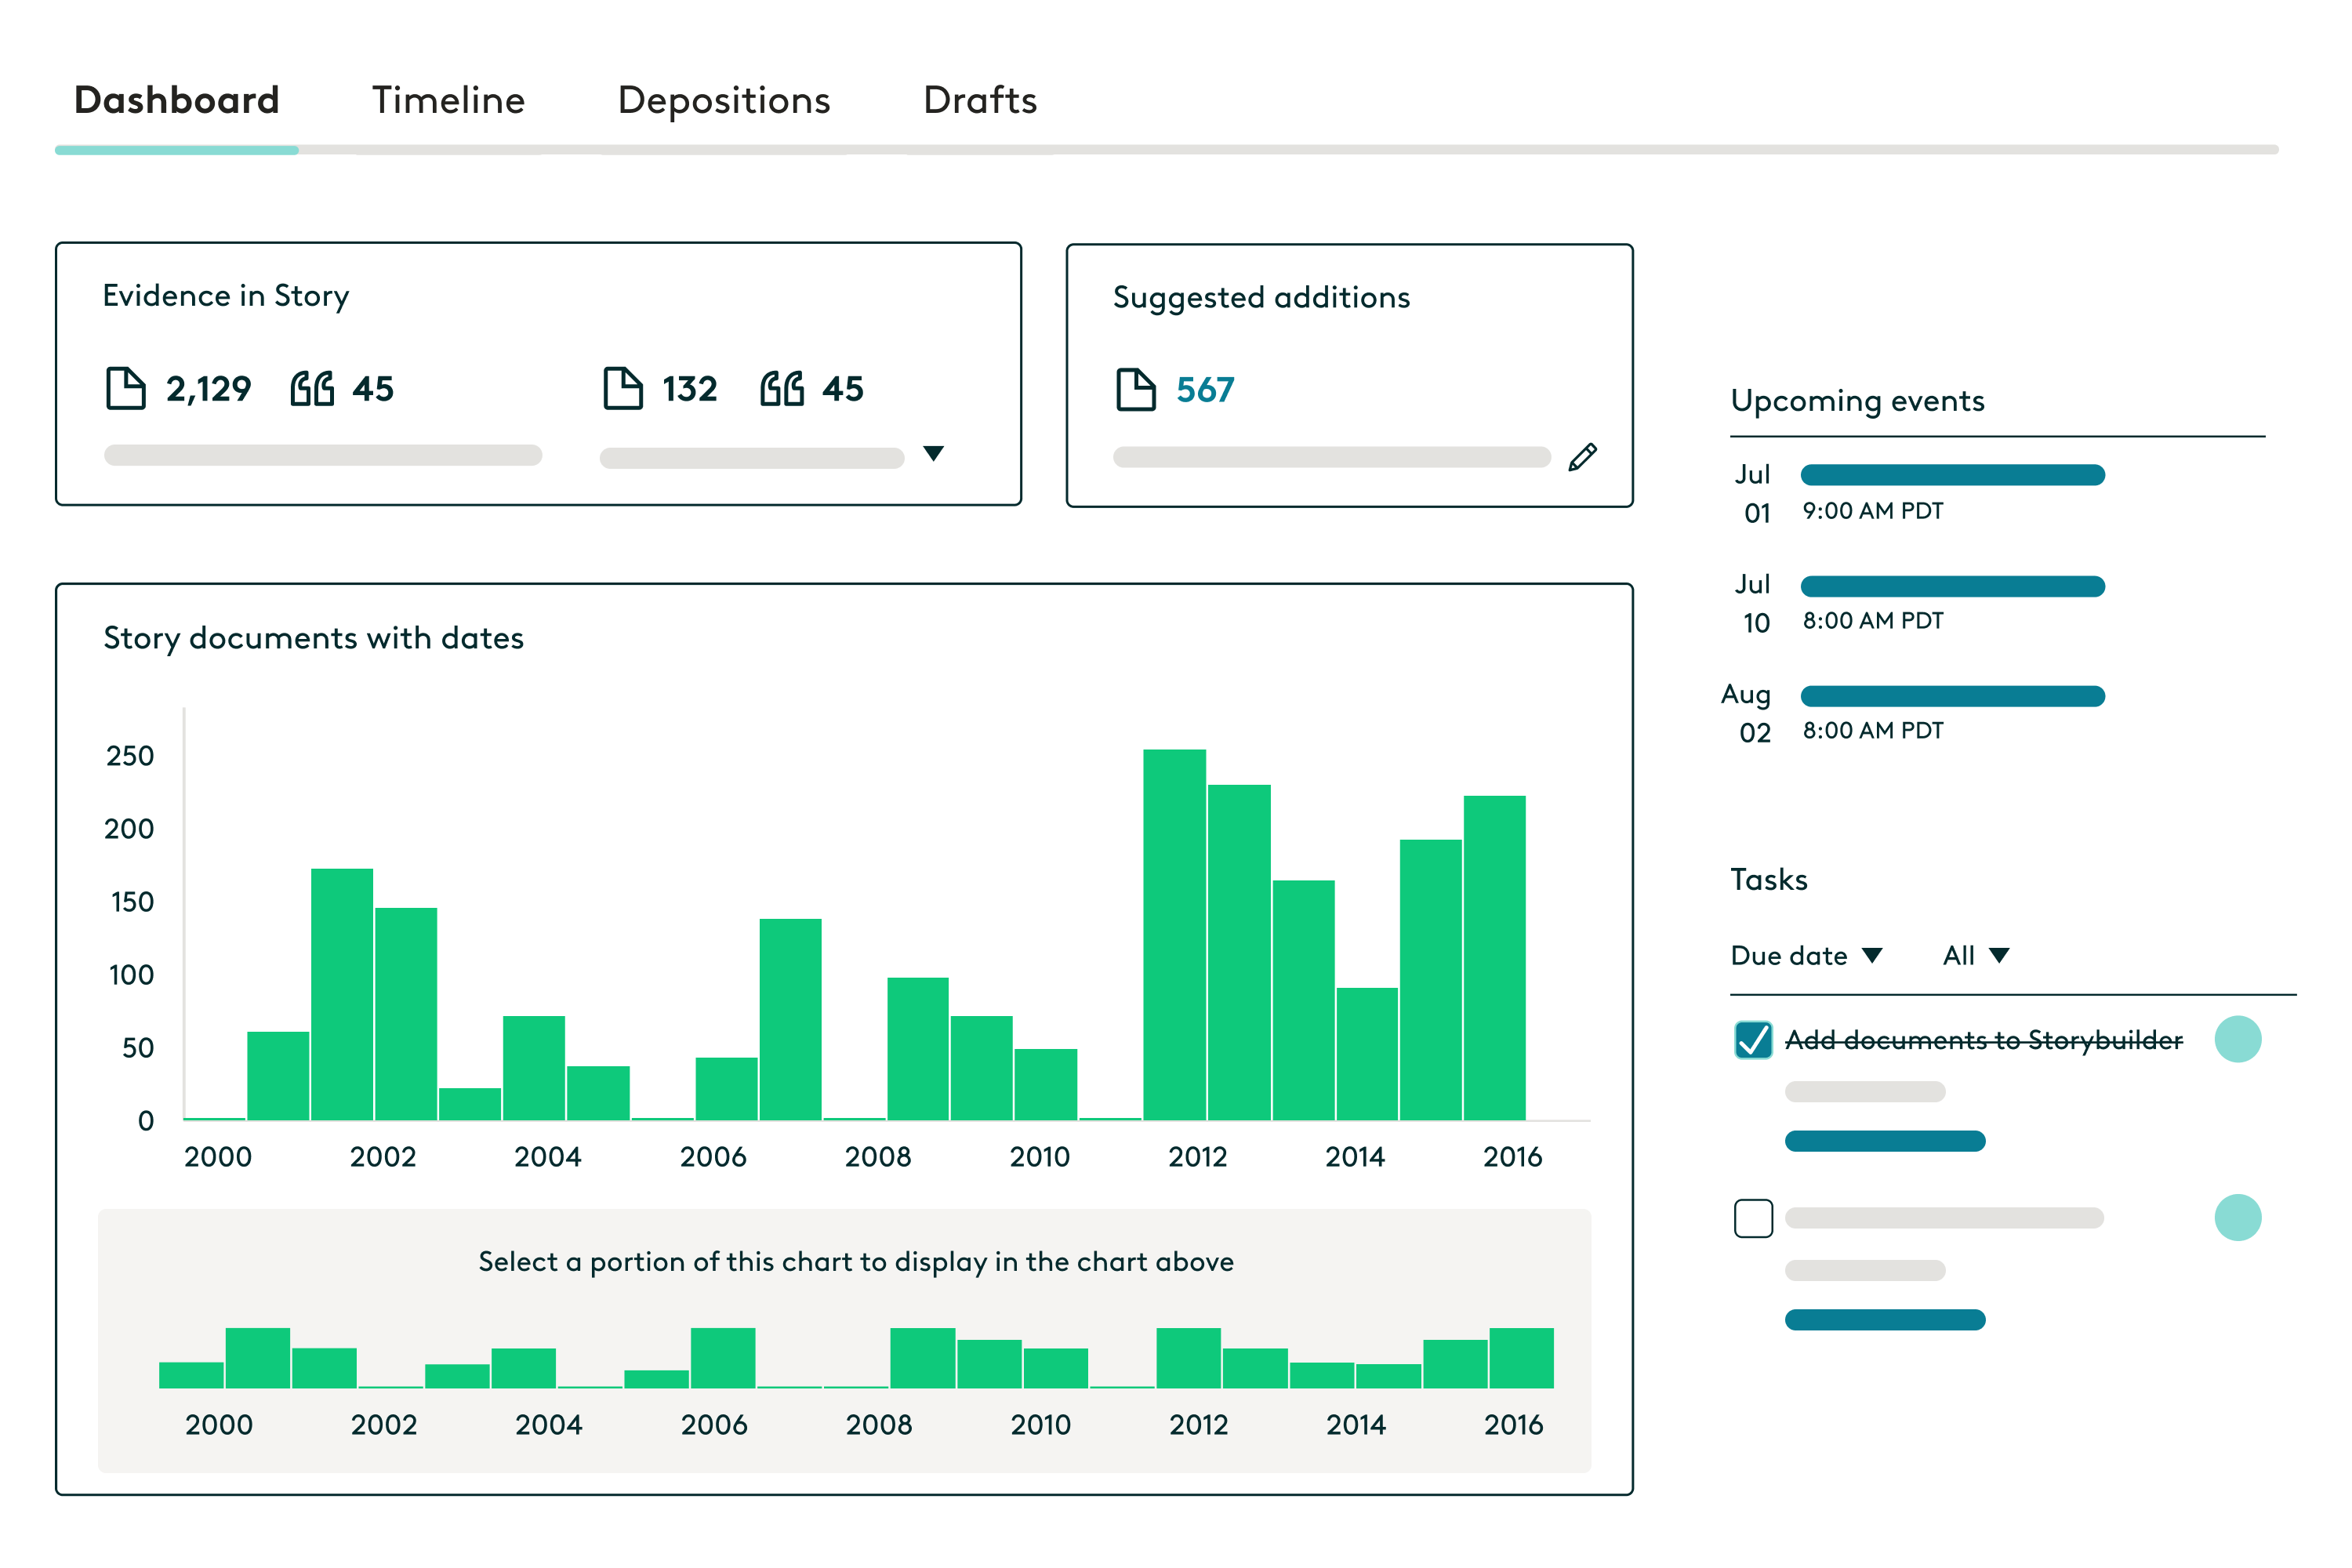Click the Story documents with dates title
2352x1568 pixels.
[313, 638]
